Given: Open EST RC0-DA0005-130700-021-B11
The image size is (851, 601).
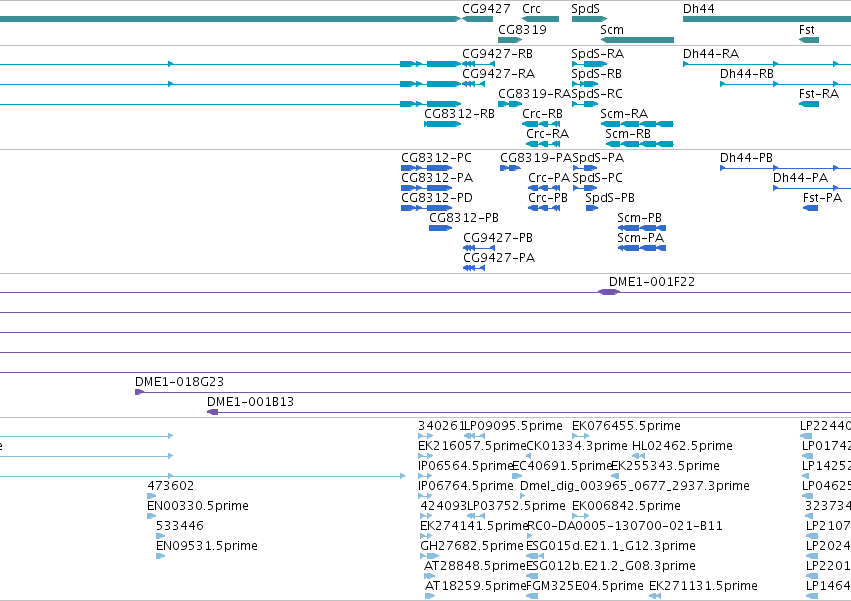Looking at the screenshot, I should tap(625, 527).
